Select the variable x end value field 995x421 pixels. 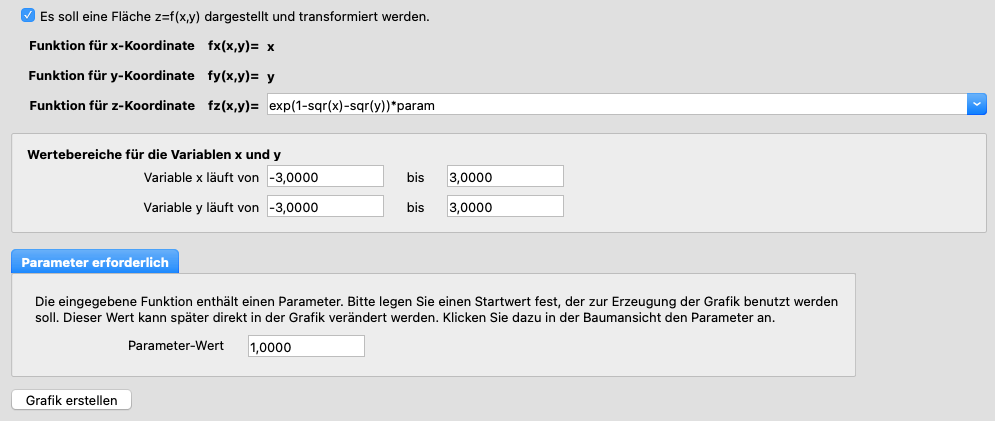point(505,177)
